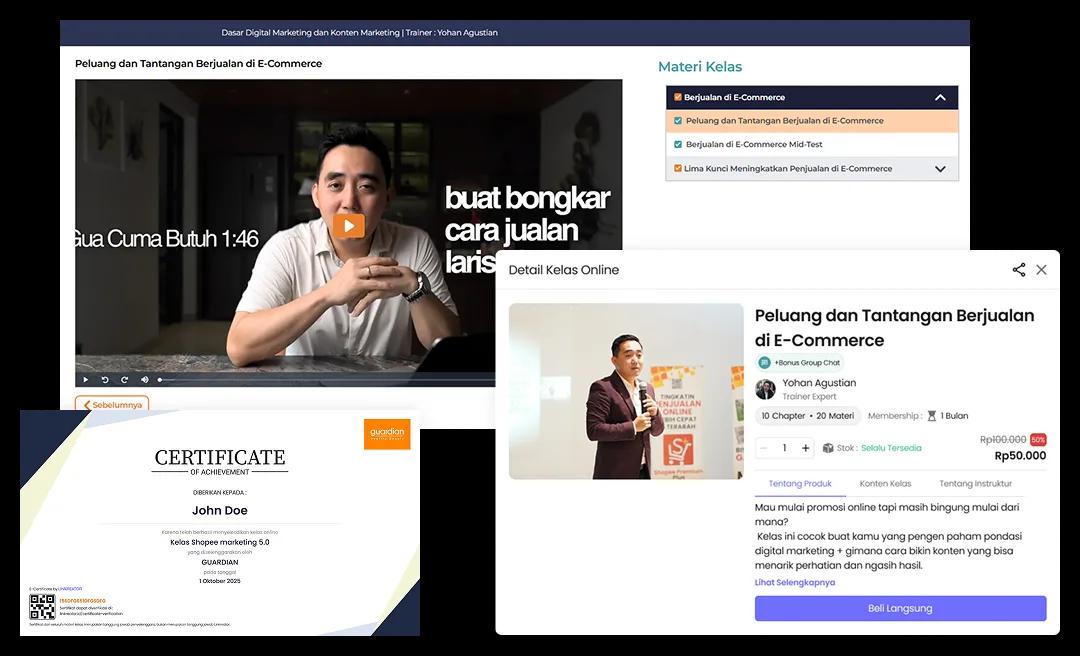Click the forward skip icon in the player
This screenshot has width=1080, height=656.
click(124, 380)
